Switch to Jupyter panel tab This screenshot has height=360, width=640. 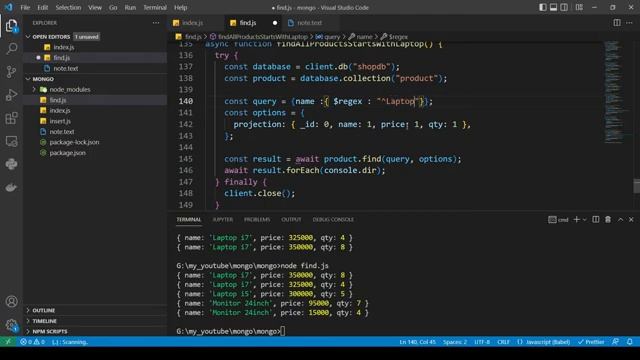click(222, 220)
